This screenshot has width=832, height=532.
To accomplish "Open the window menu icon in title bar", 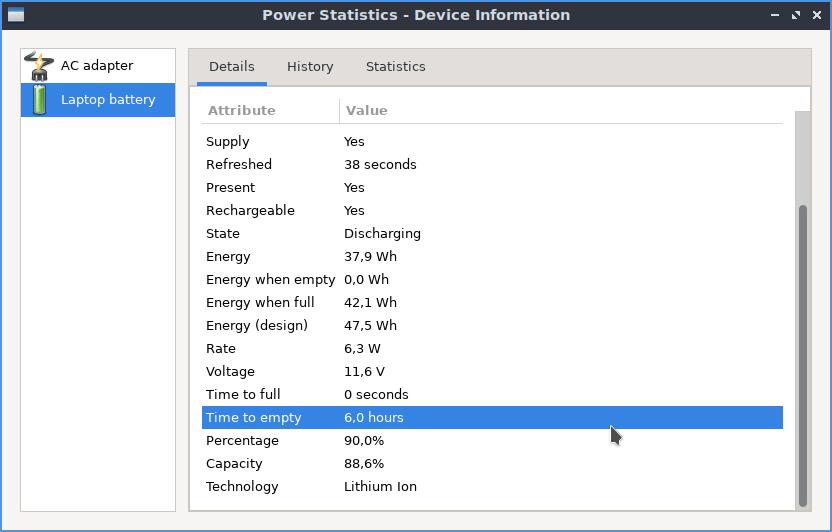I will pyautogui.click(x=15, y=15).
